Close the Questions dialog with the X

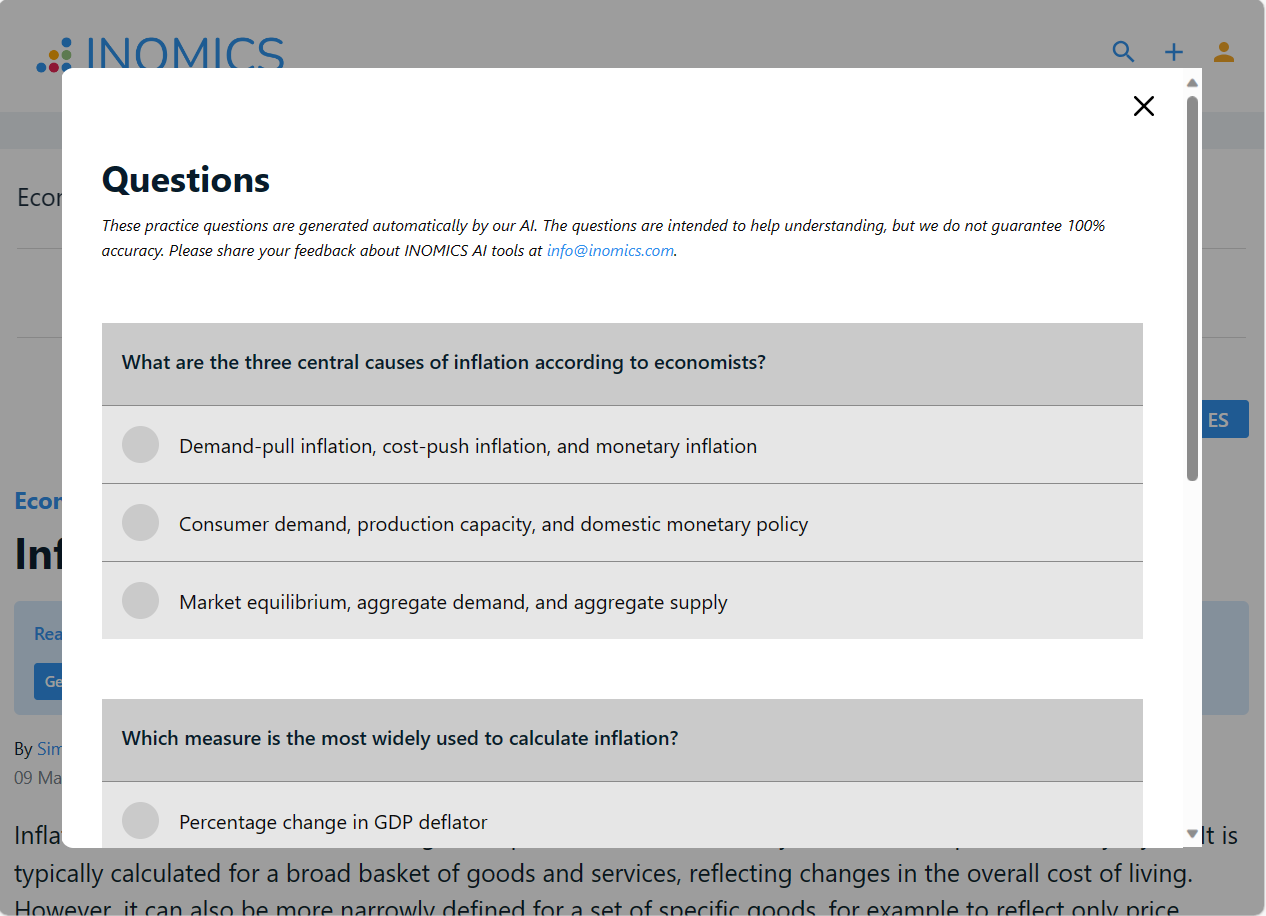coord(1144,106)
